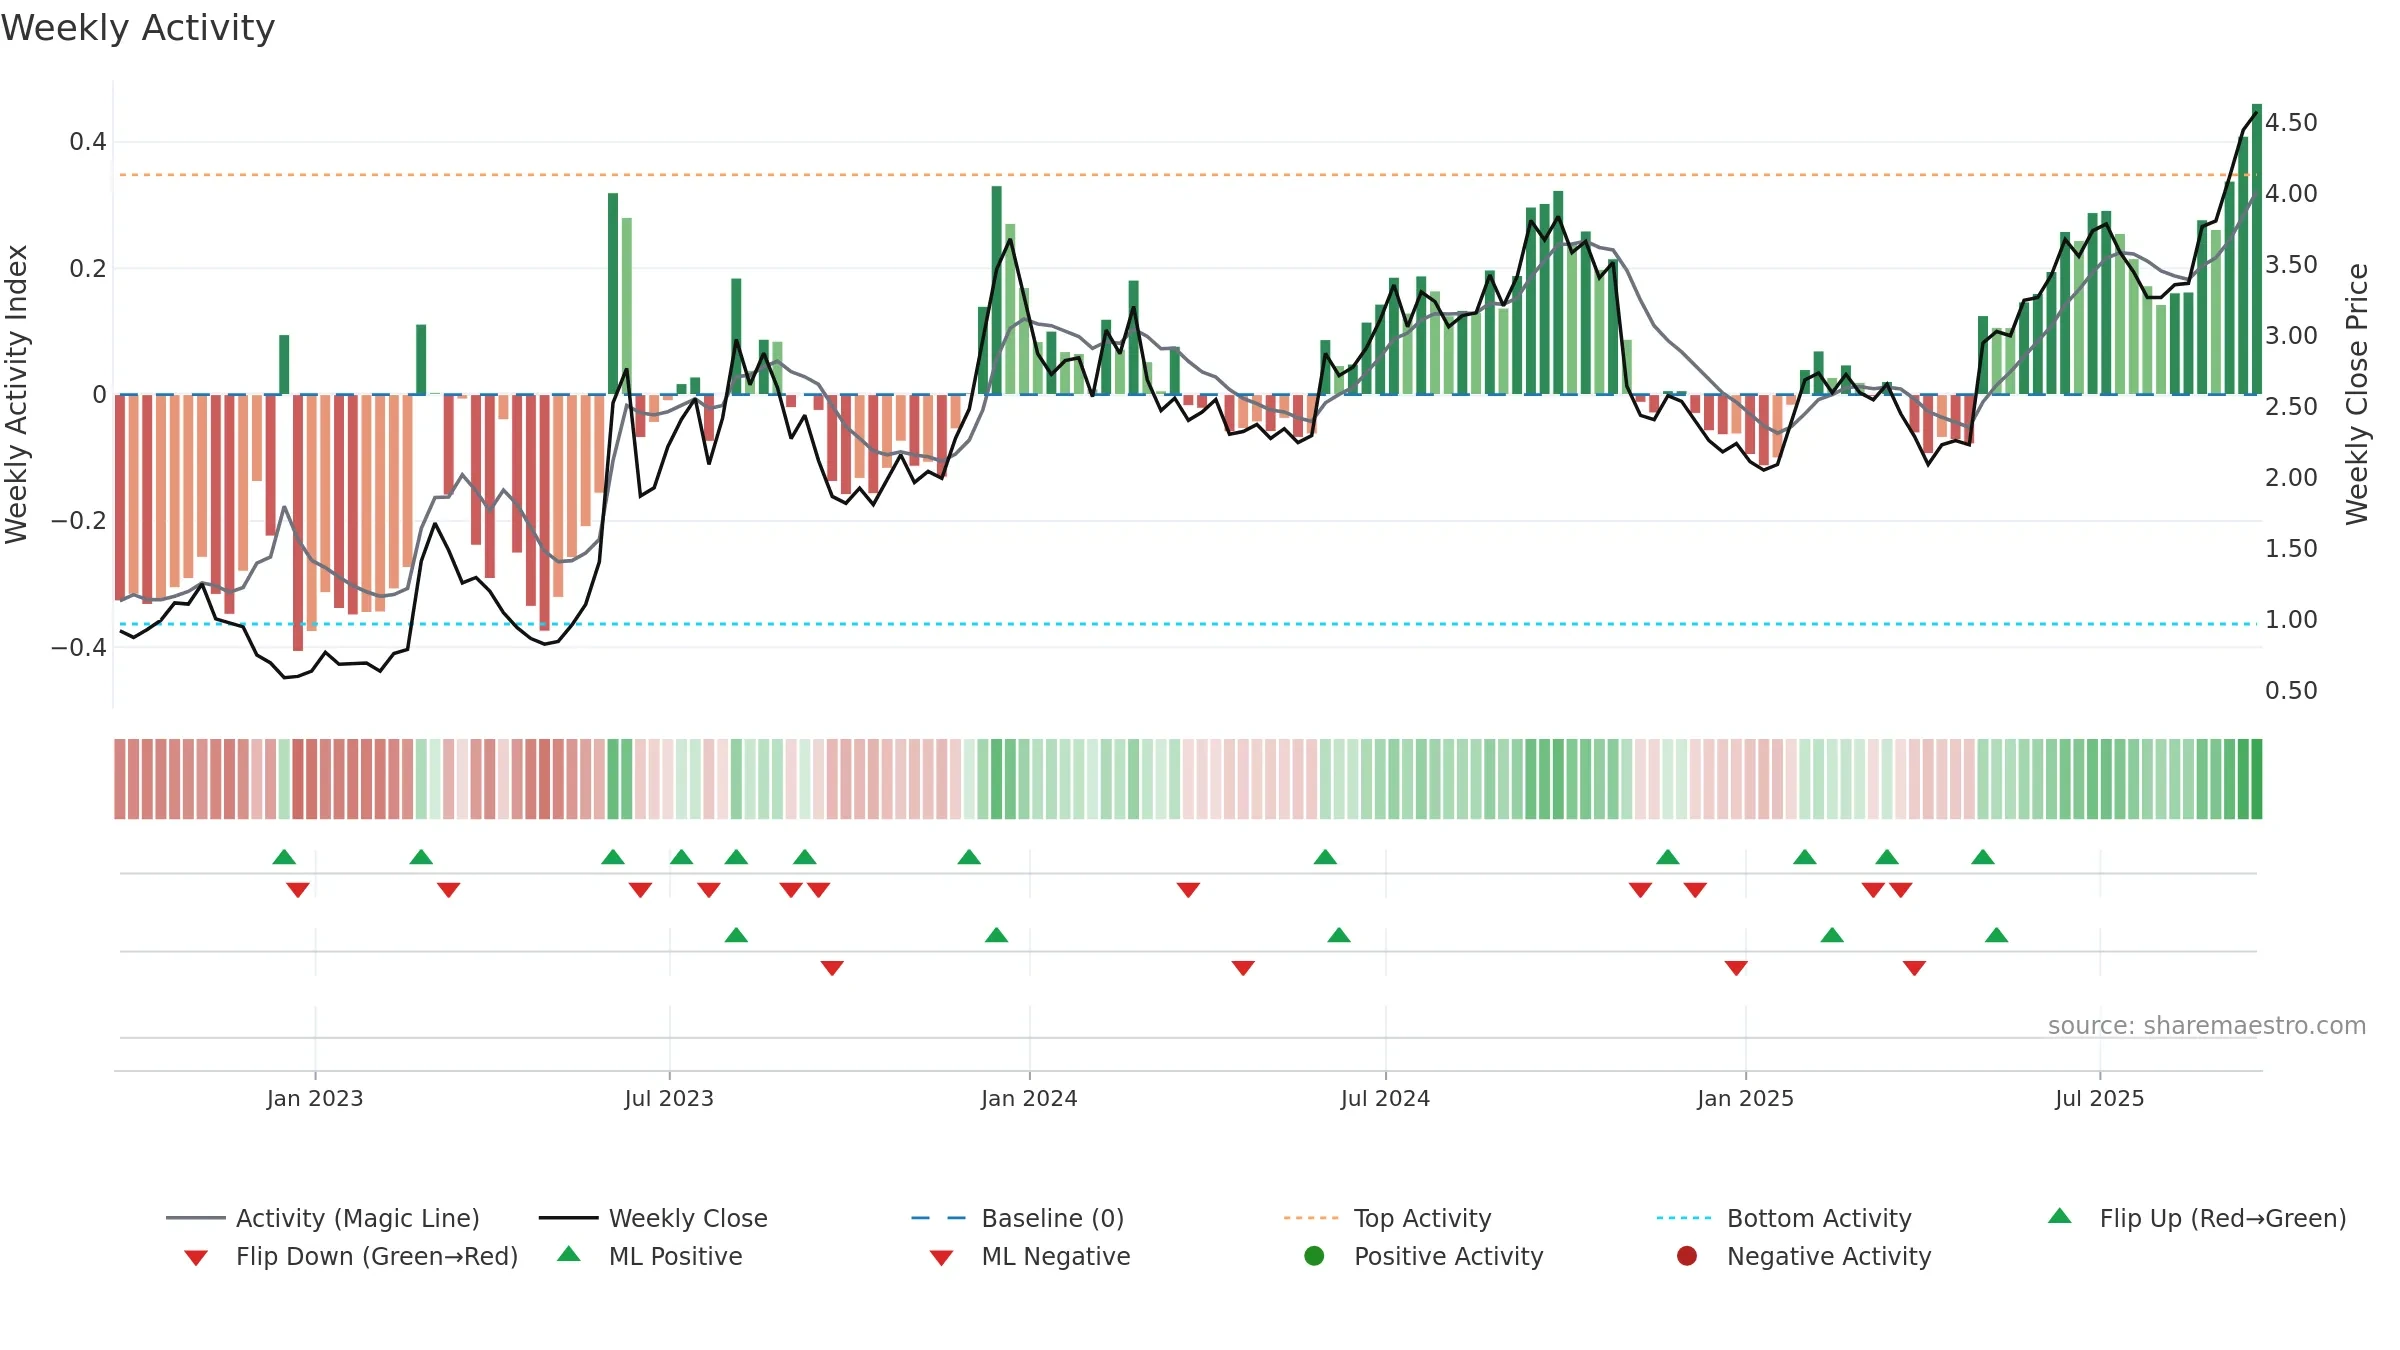2400x1350 pixels.
Task: Click the 'Weekly Activity' chart title
Action: 138,28
